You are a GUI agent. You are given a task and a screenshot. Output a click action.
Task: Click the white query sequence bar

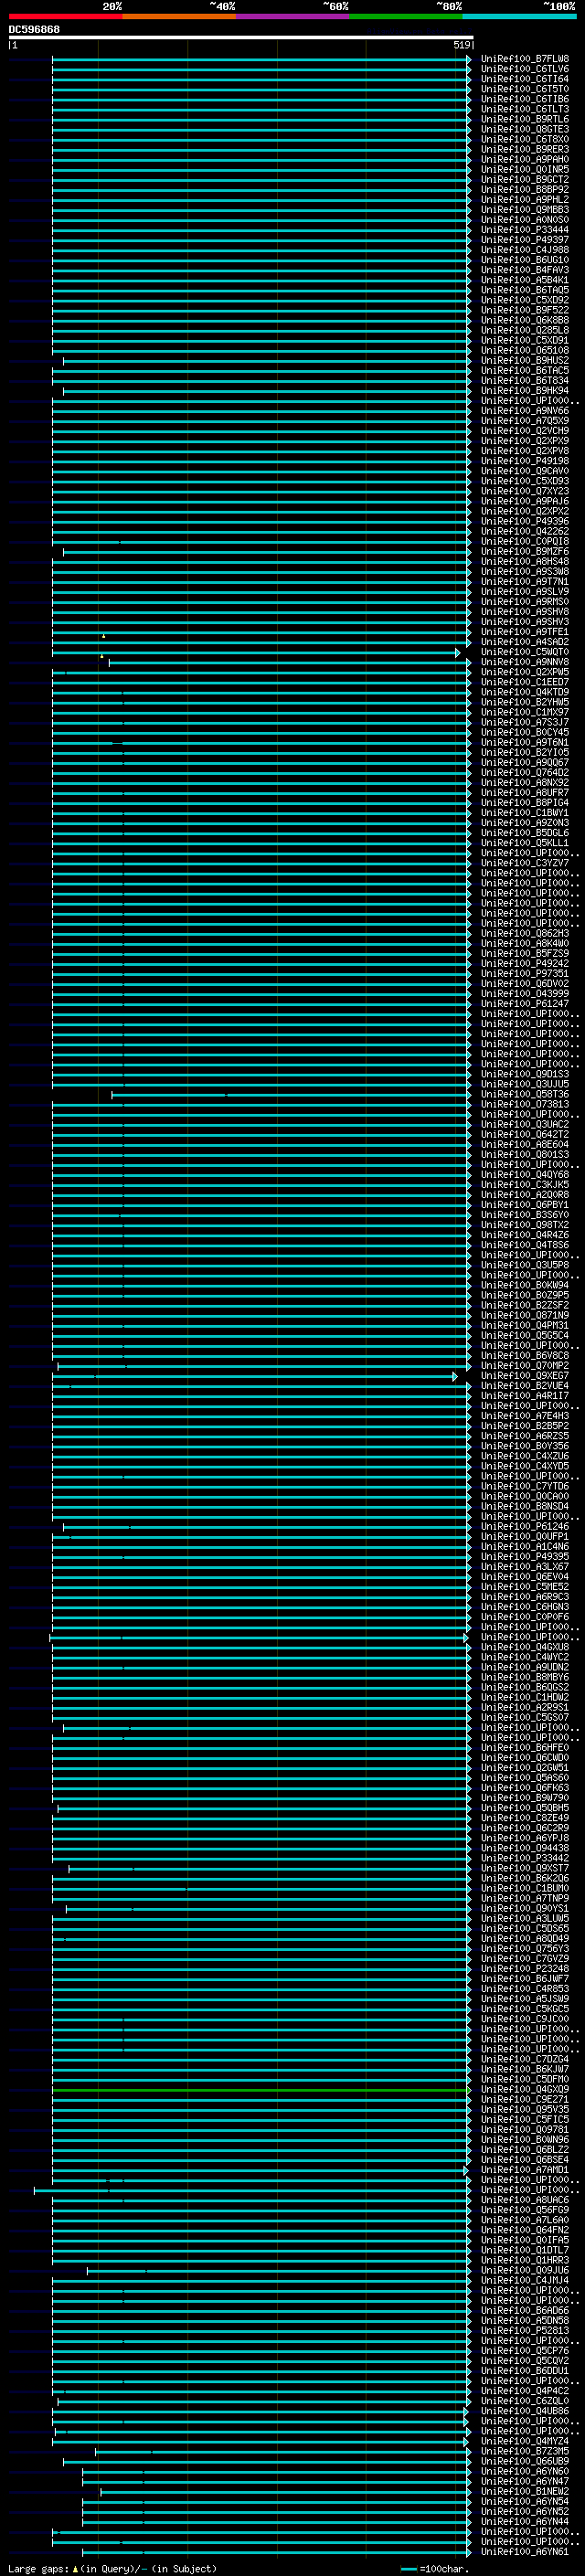[241, 37]
